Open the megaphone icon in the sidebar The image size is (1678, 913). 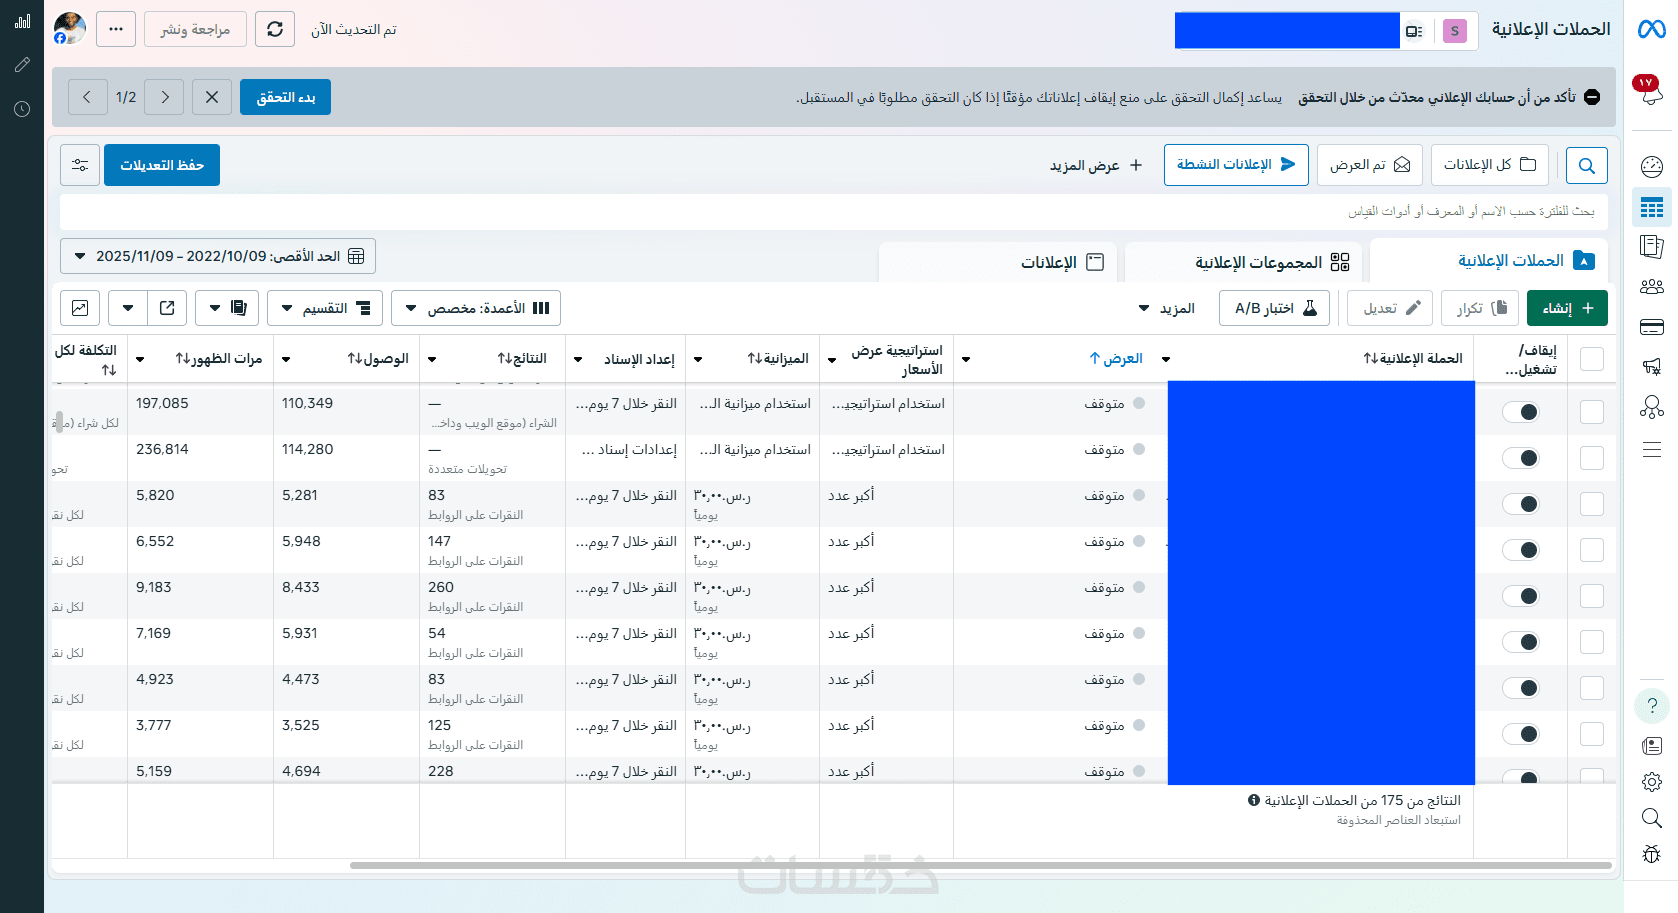pyautogui.click(x=1652, y=367)
